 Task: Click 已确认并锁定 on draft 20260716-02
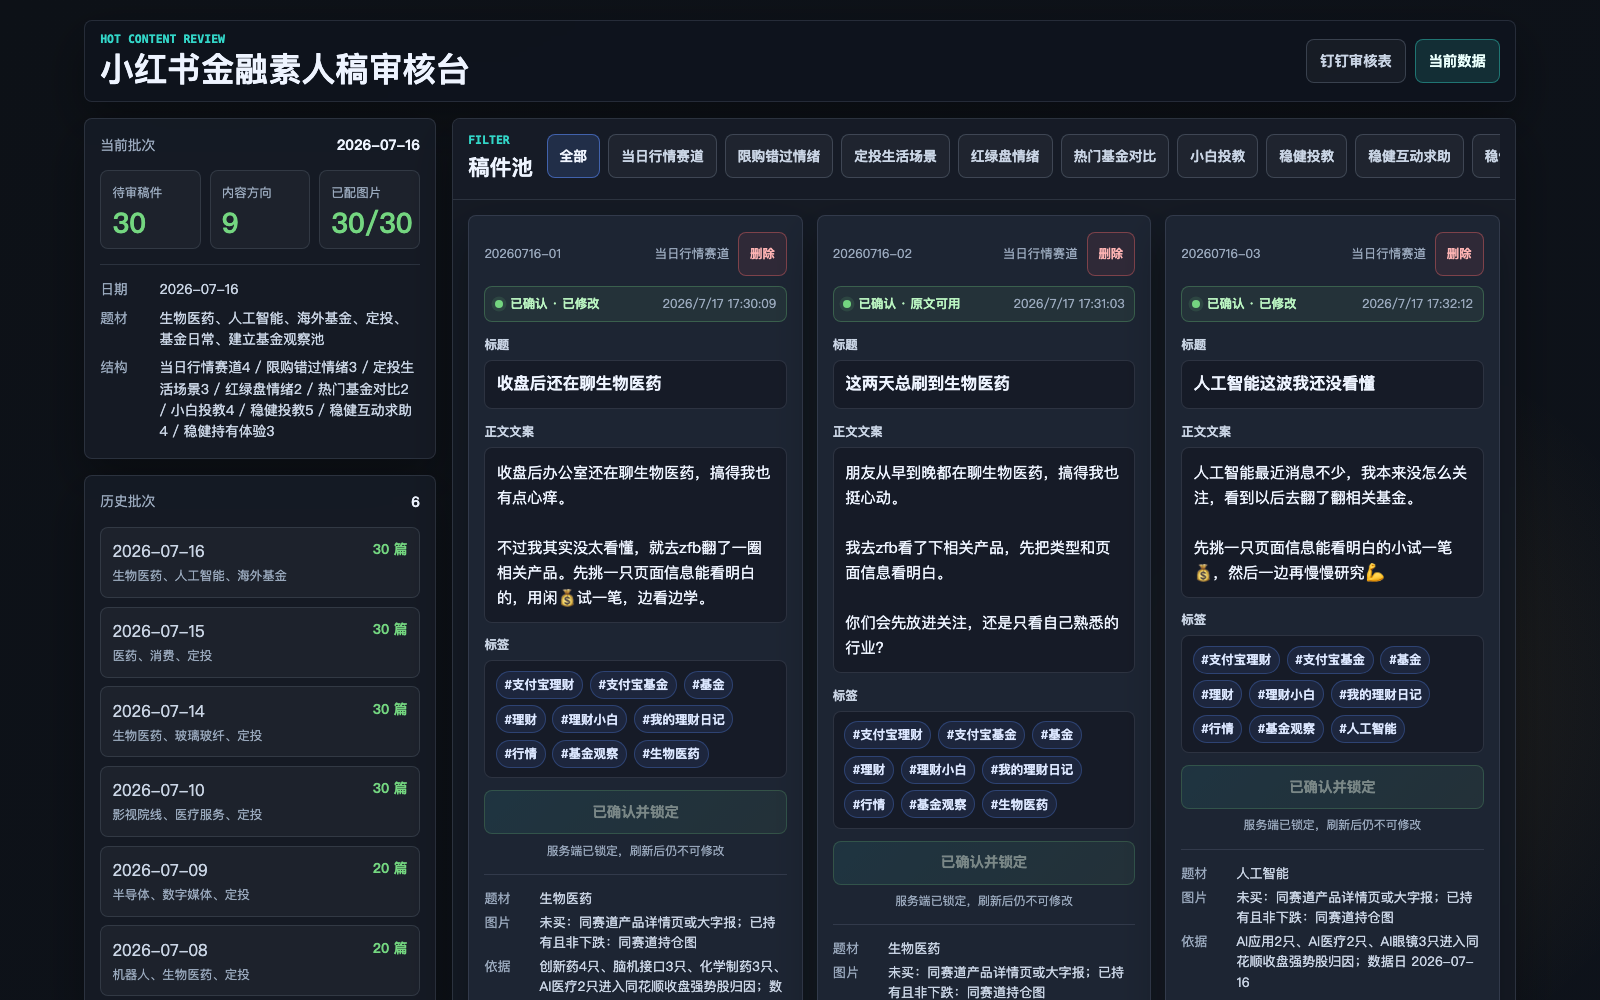pos(983,862)
